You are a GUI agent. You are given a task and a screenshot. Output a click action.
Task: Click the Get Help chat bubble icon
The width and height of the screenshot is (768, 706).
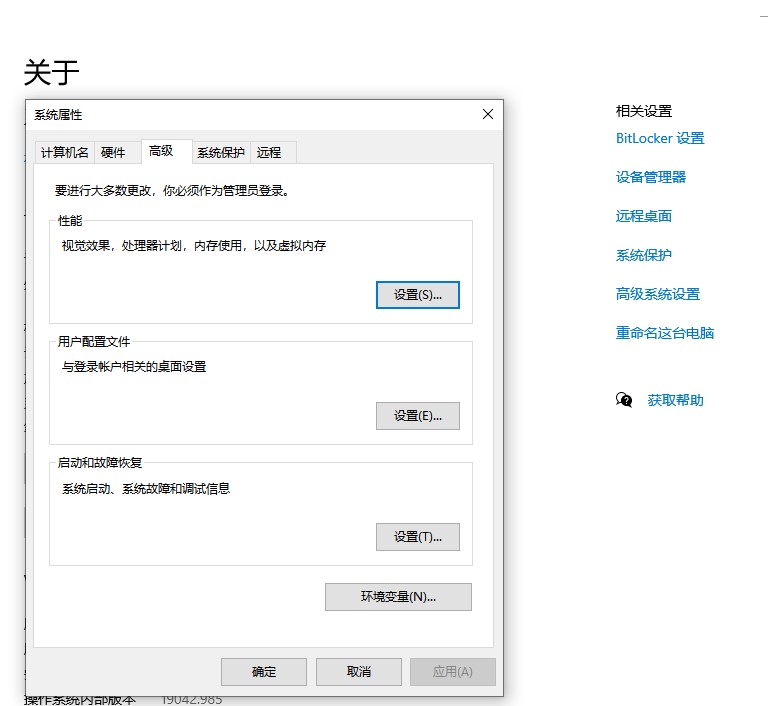tap(624, 400)
